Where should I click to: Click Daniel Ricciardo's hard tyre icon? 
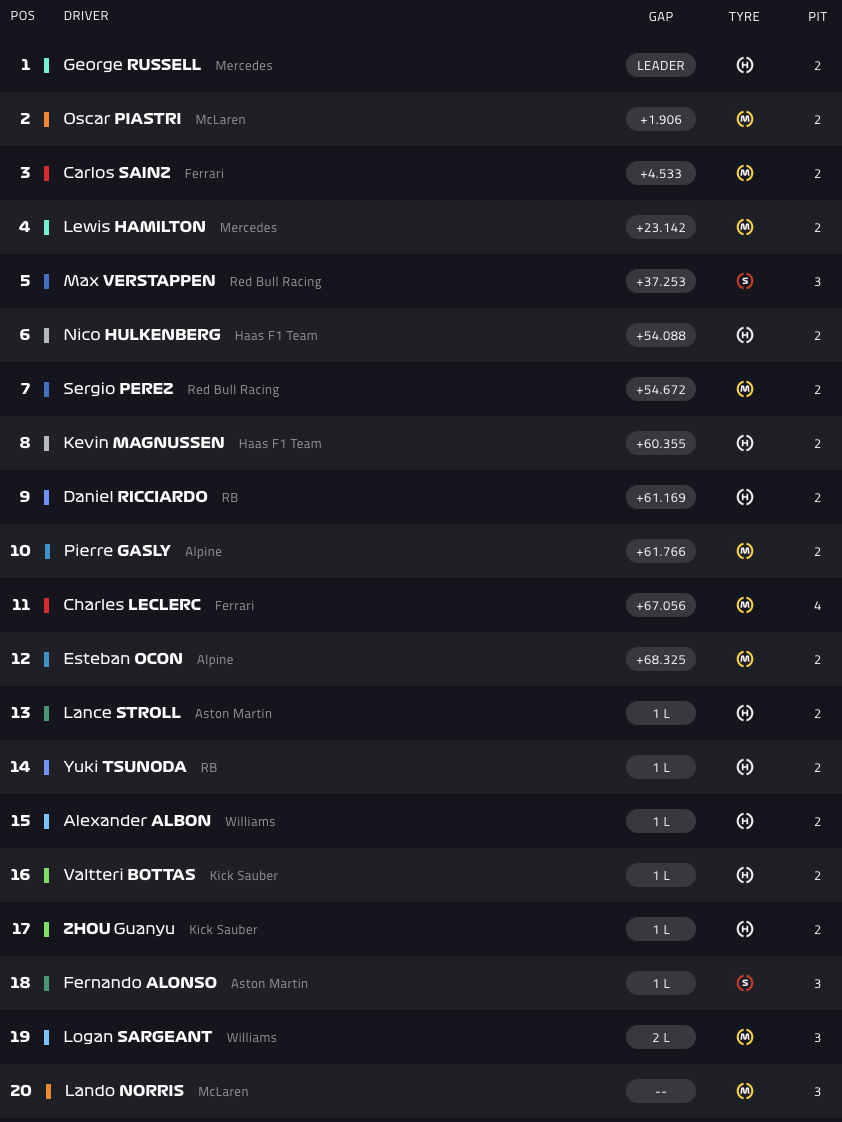(x=744, y=497)
